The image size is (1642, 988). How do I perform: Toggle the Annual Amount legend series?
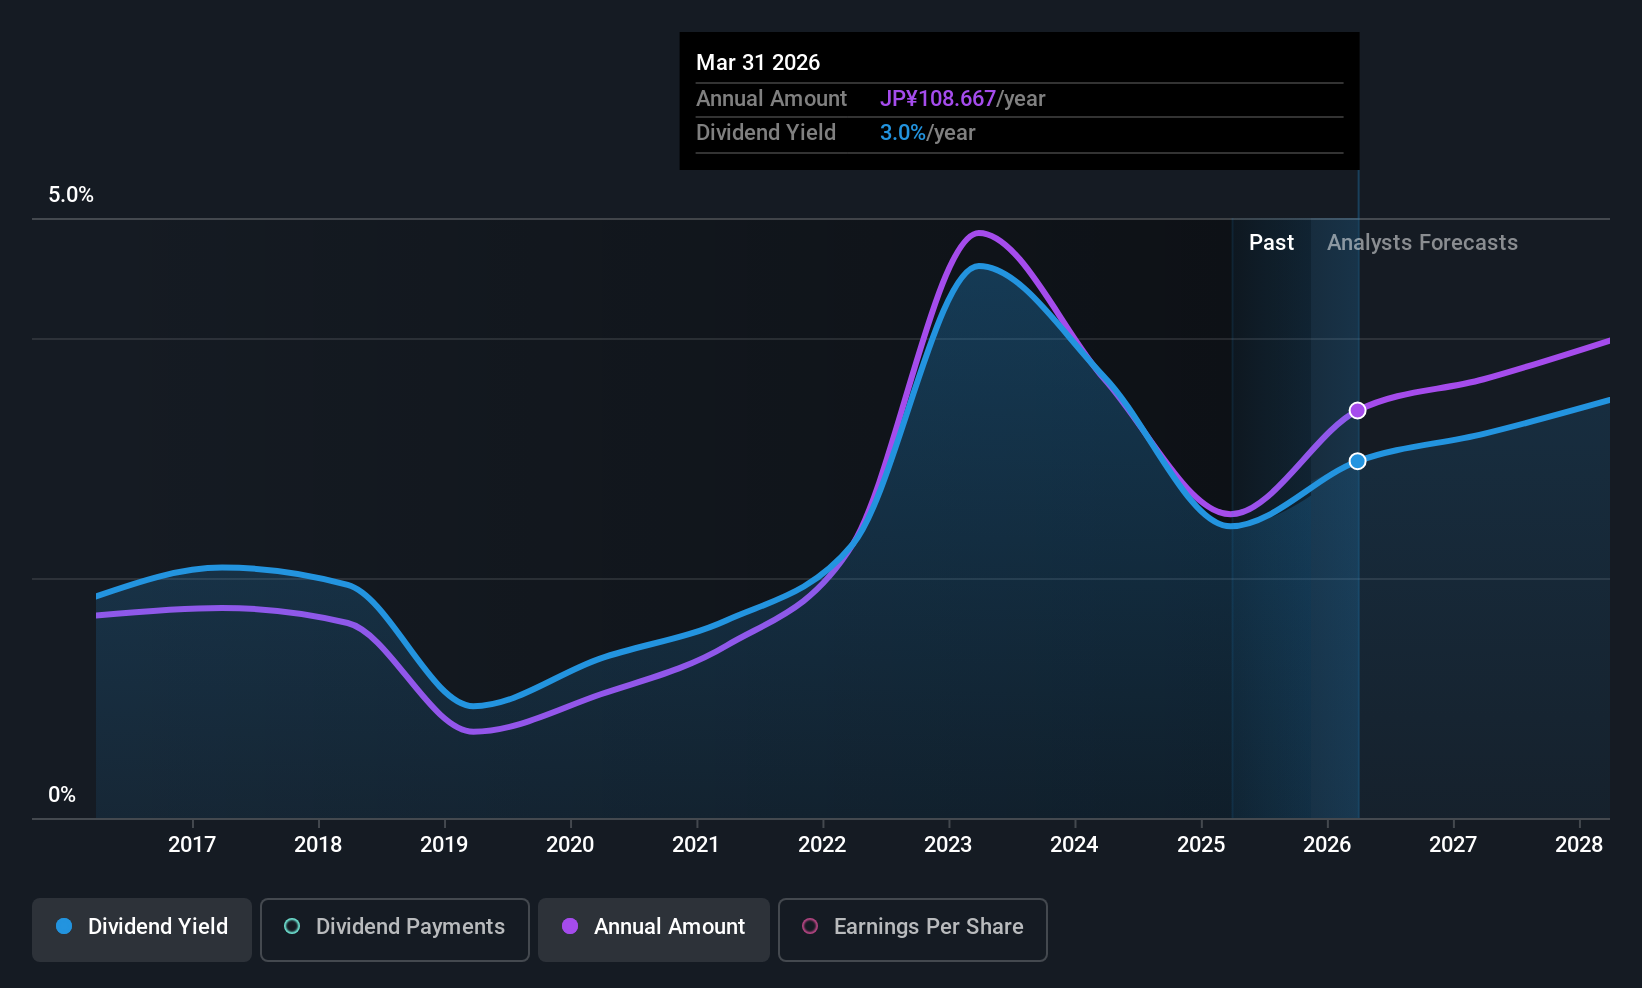(x=654, y=927)
